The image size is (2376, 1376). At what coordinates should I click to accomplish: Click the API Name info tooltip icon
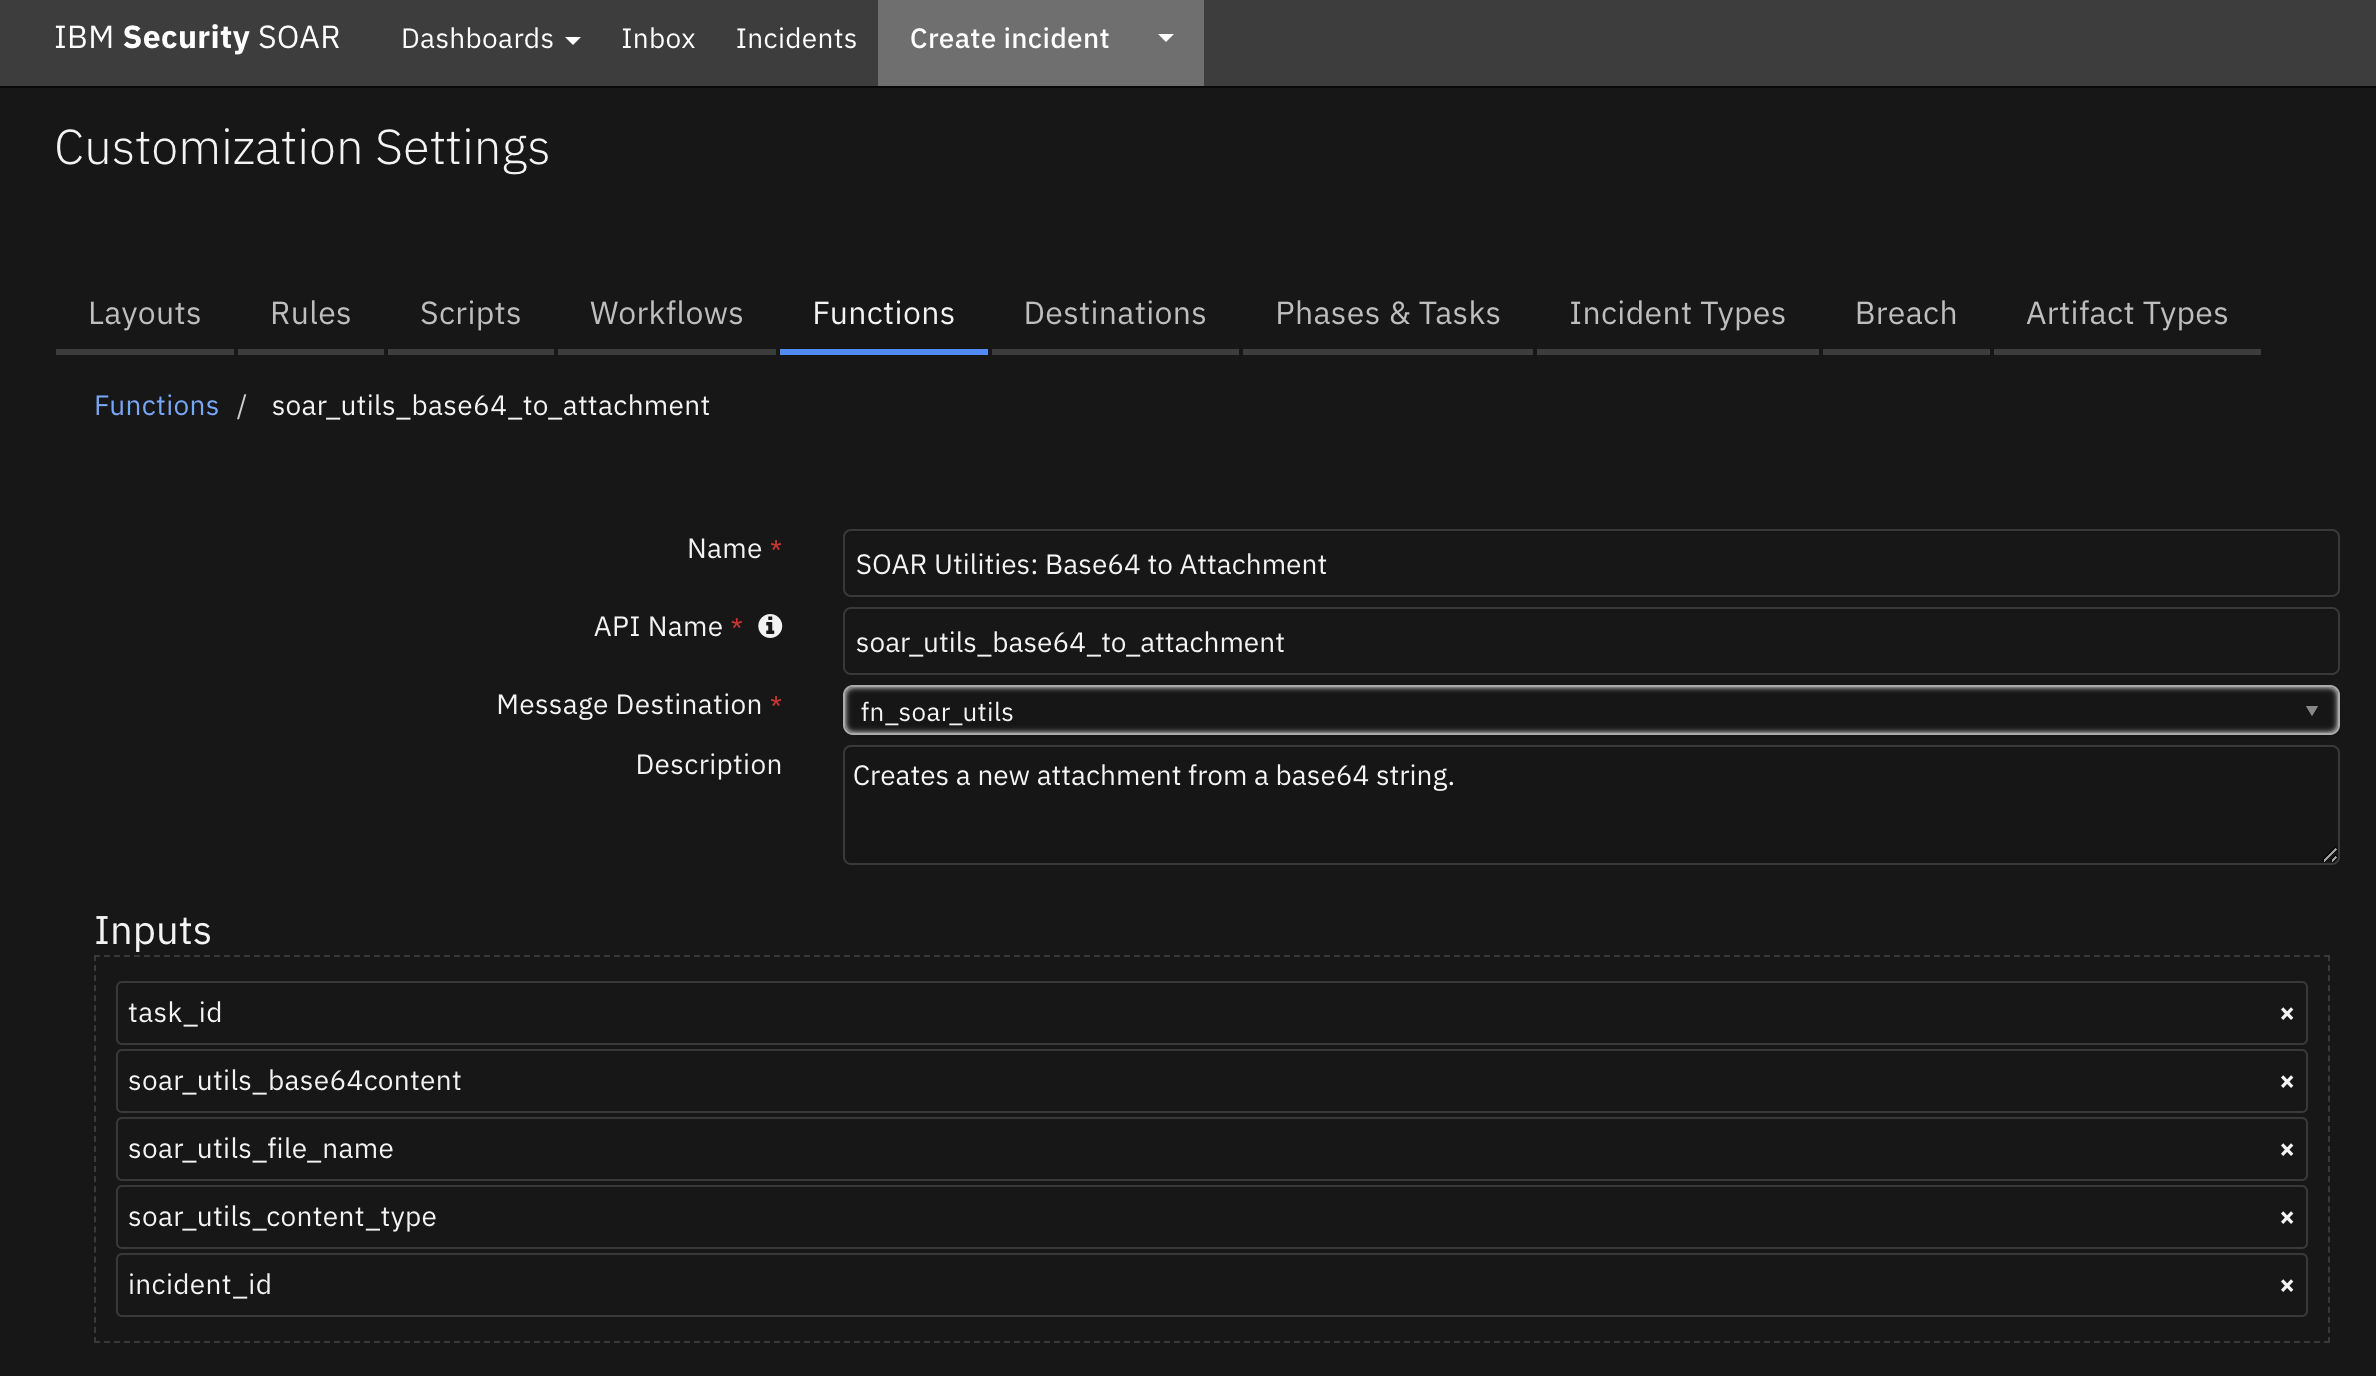click(770, 624)
